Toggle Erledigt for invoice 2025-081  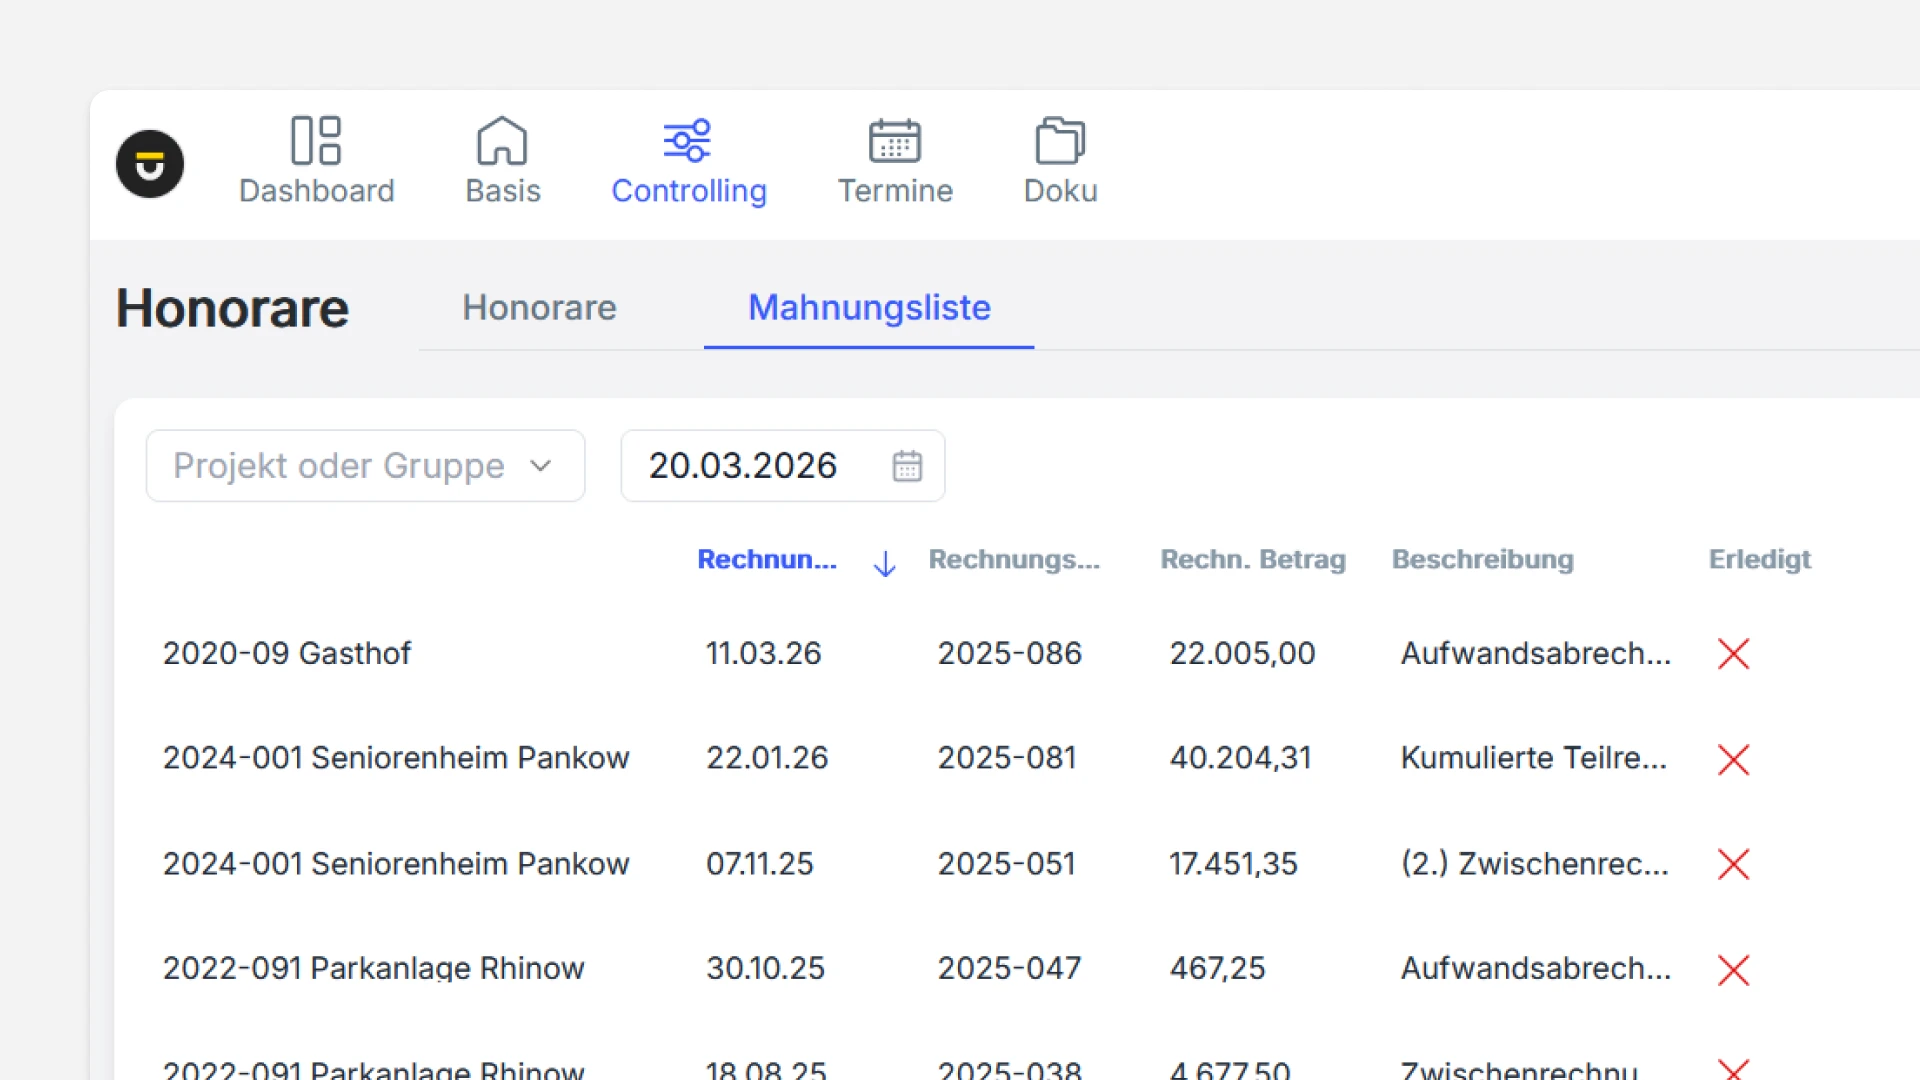[x=1733, y=759]
